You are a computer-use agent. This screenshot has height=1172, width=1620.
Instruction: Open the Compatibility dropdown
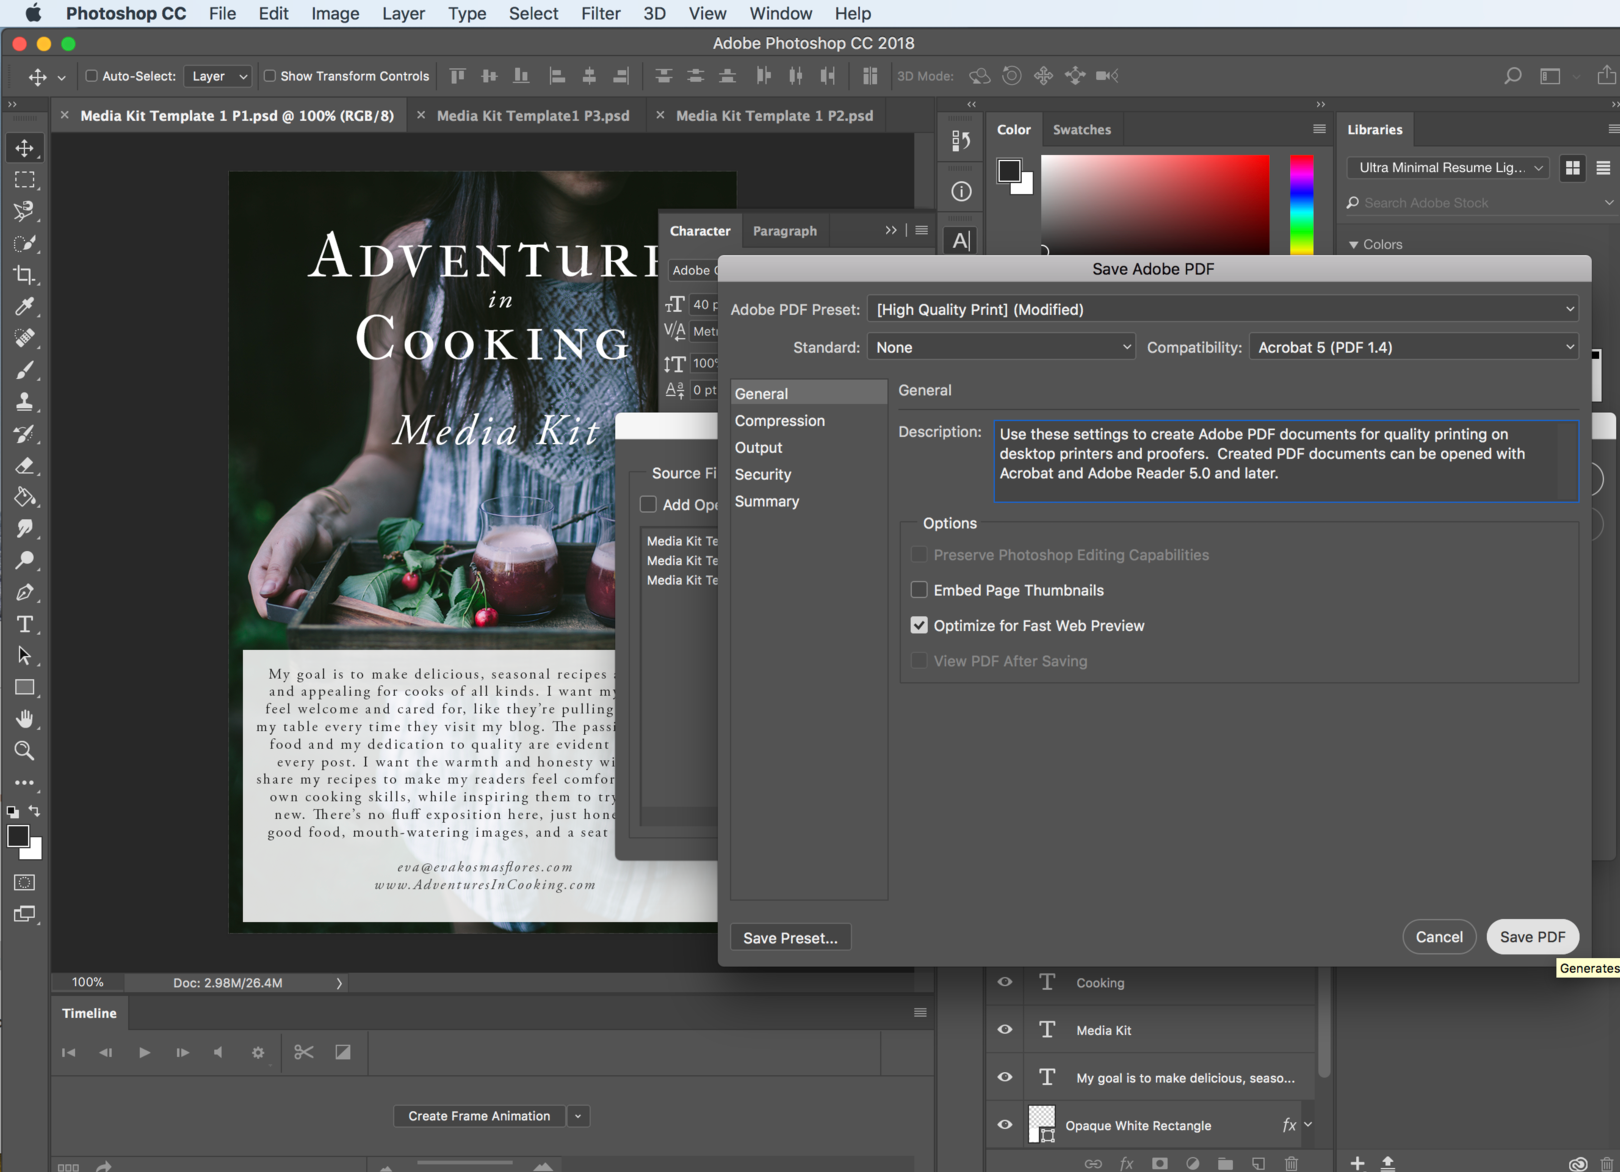[x=1414, y=347]
